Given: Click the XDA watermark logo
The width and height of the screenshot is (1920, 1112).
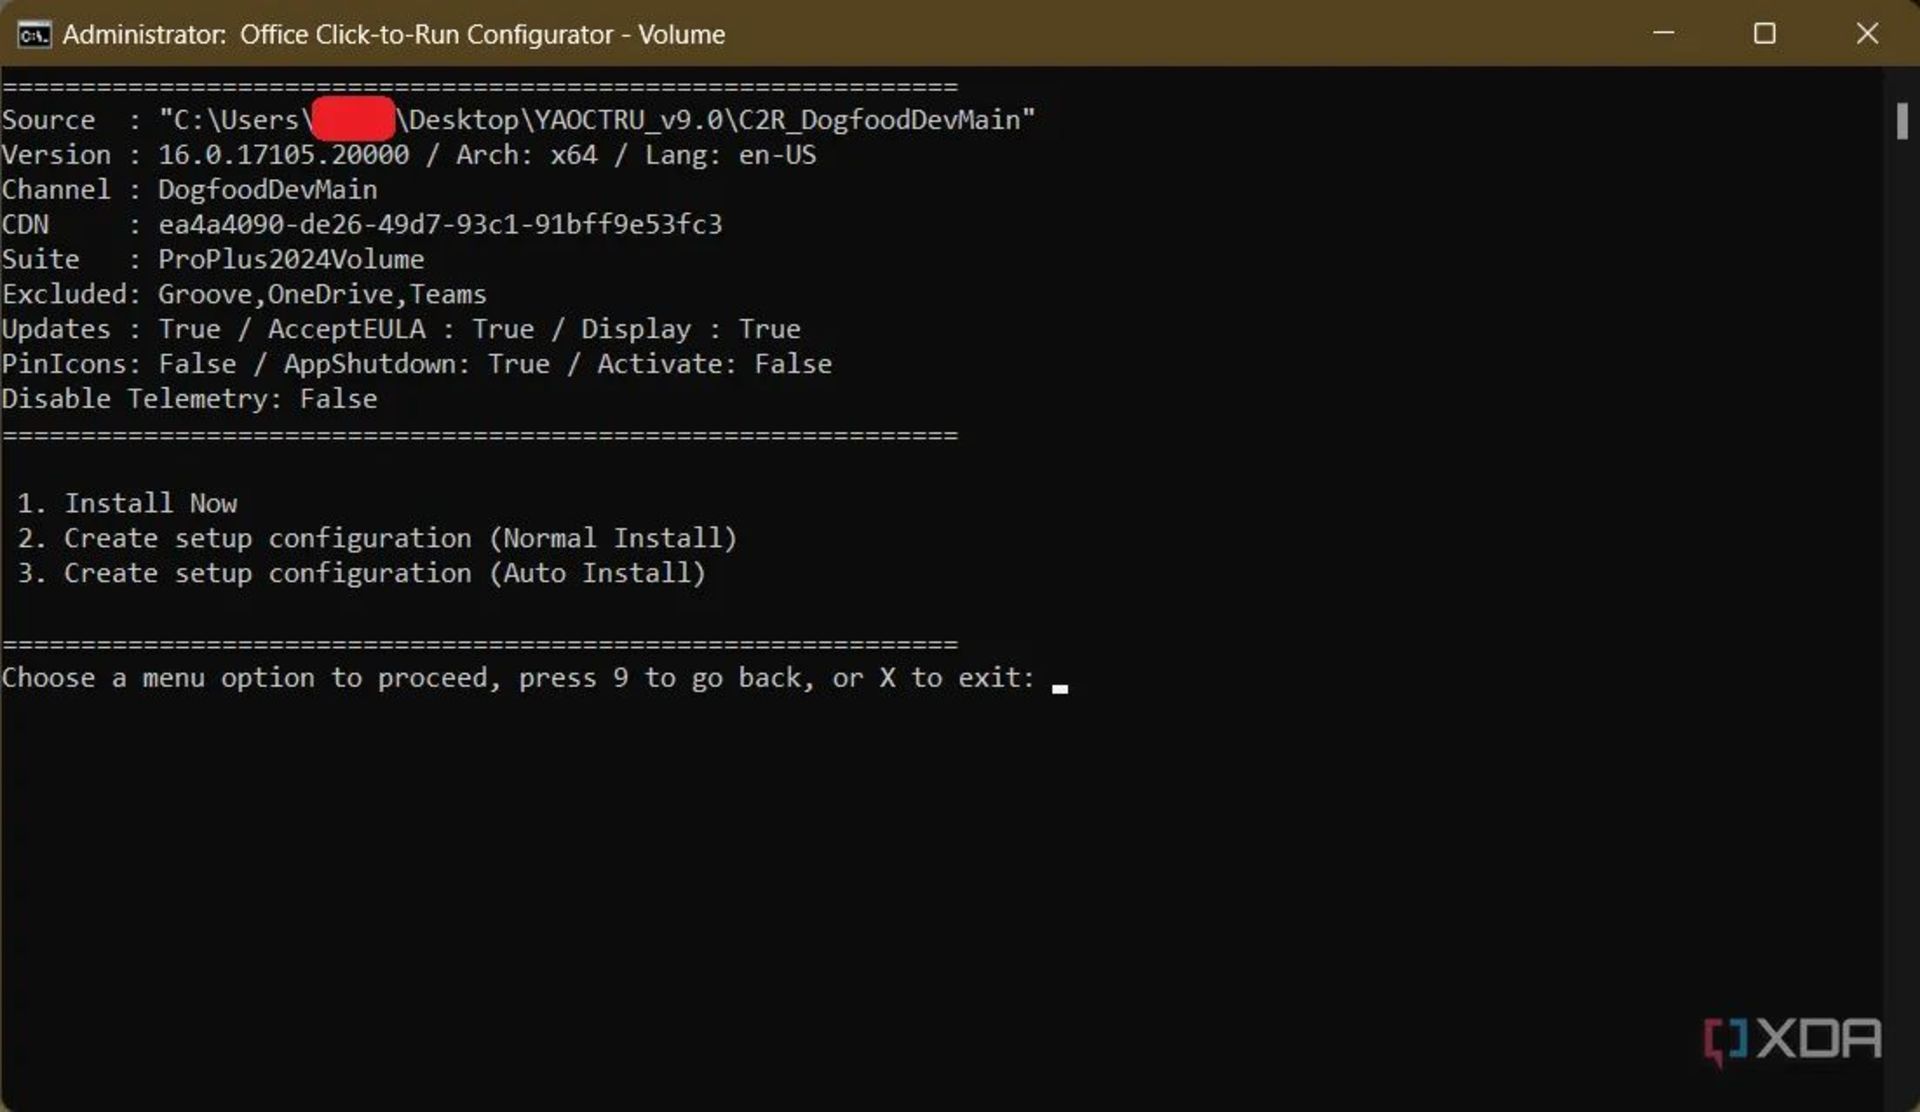Looking at the screenshot, I should (1792, 1040).
